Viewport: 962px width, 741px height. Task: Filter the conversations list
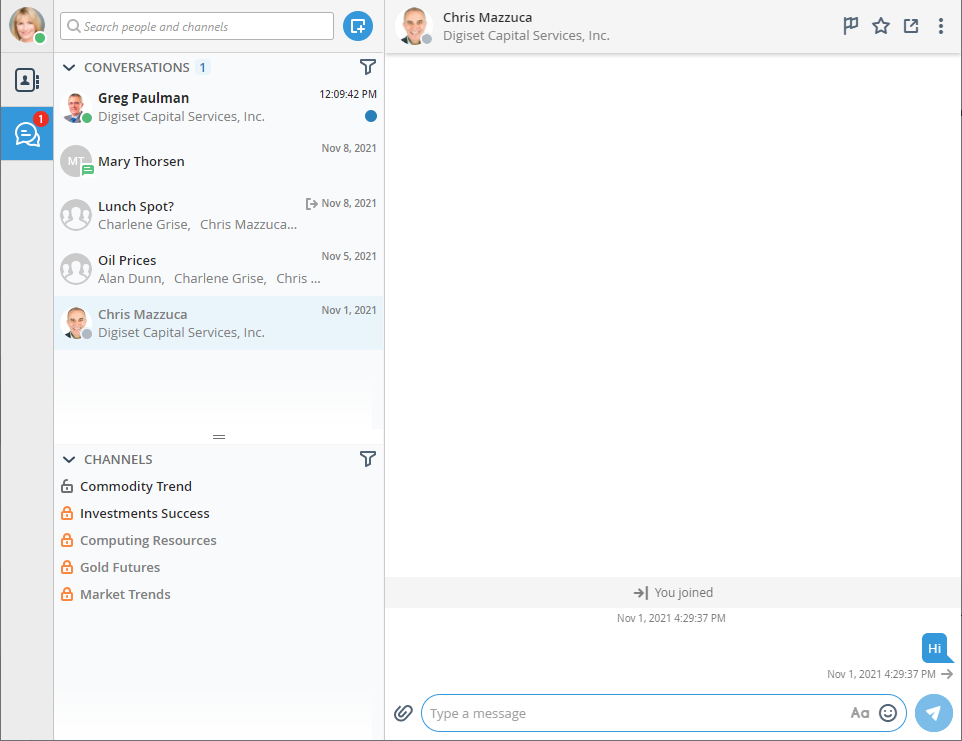click(x=368, y=67)
